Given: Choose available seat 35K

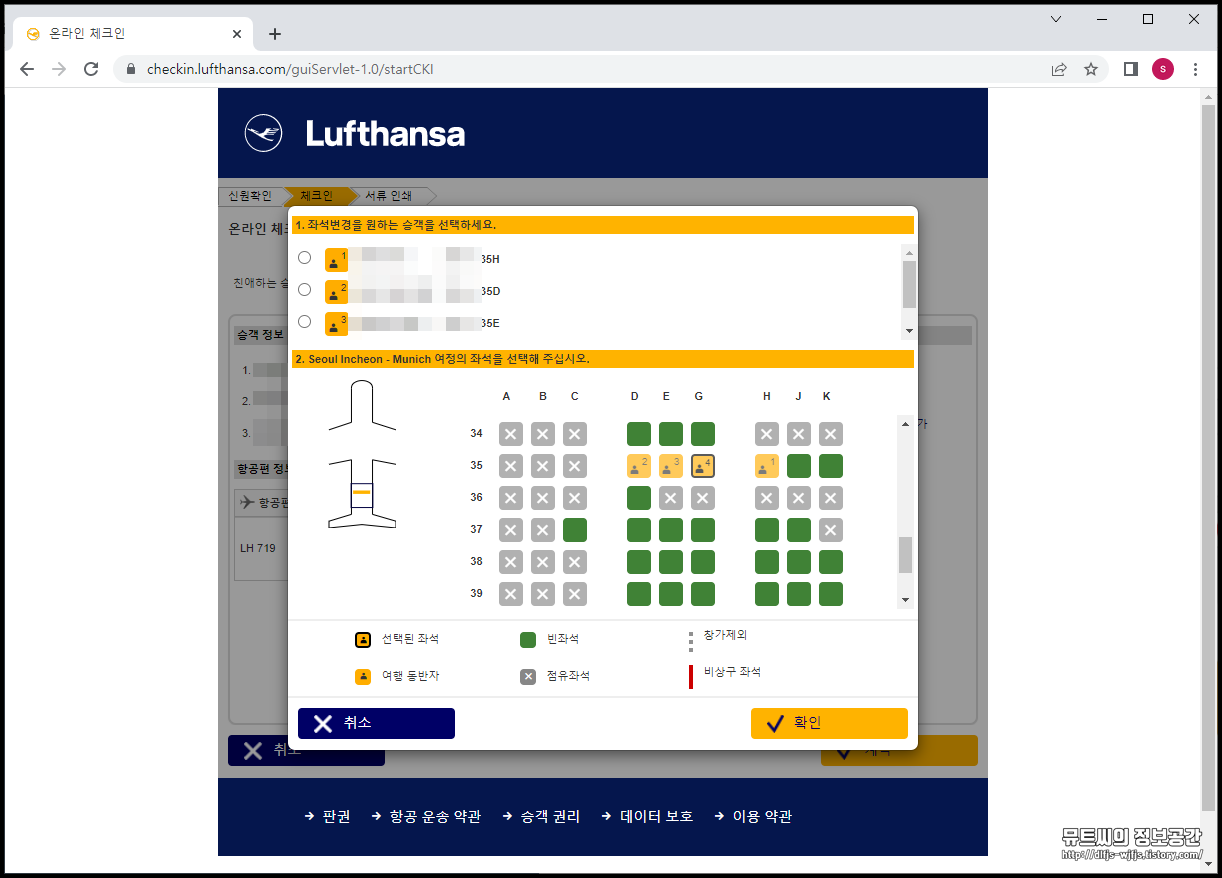Looking at the screenshot, I should tap(831, 466).
